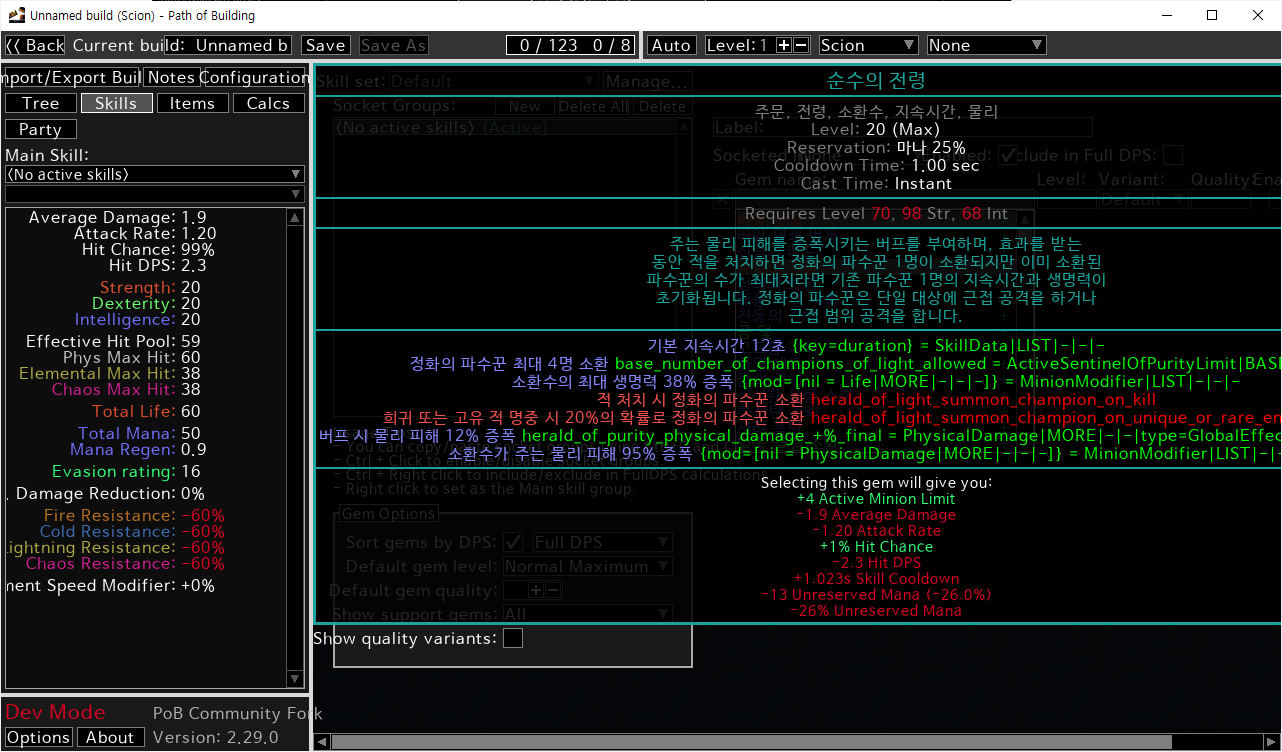Click the Version: 2.29.0 text
Image resolution: width=1282 pixels, height=752 pixels.
point(217,737)
